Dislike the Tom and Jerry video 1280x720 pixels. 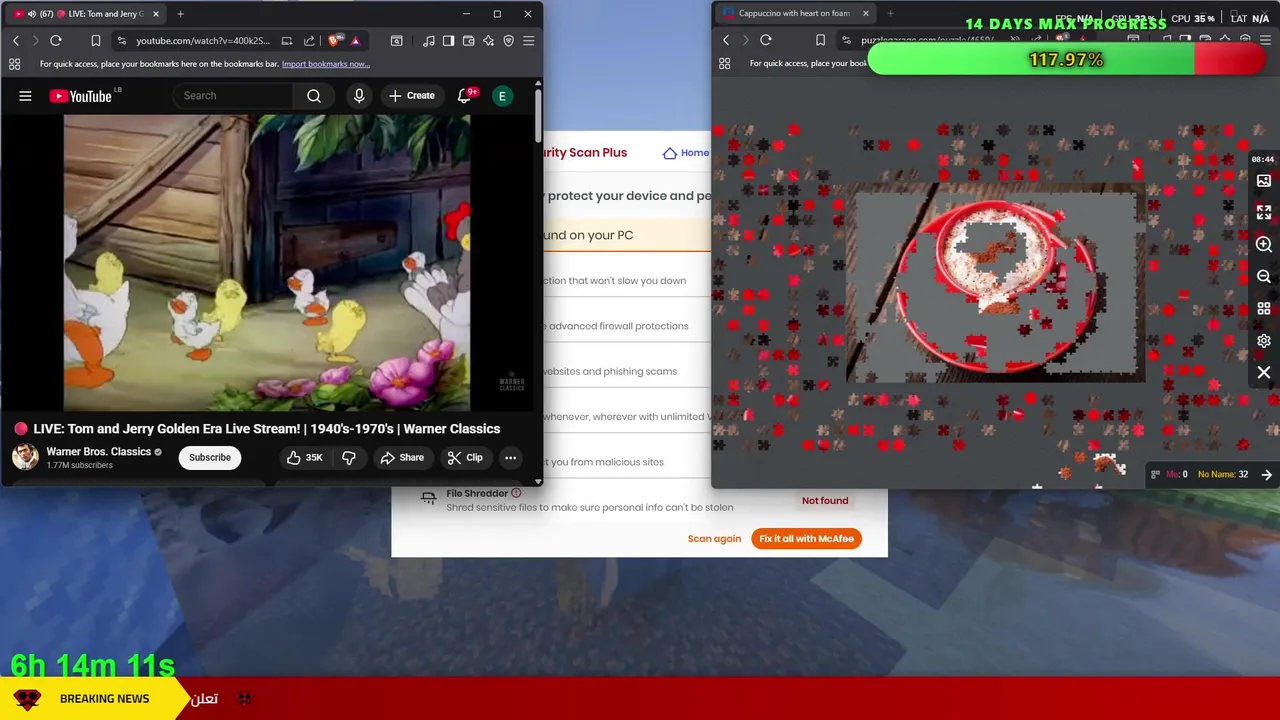pyautogui.click(x=349, y=457)
